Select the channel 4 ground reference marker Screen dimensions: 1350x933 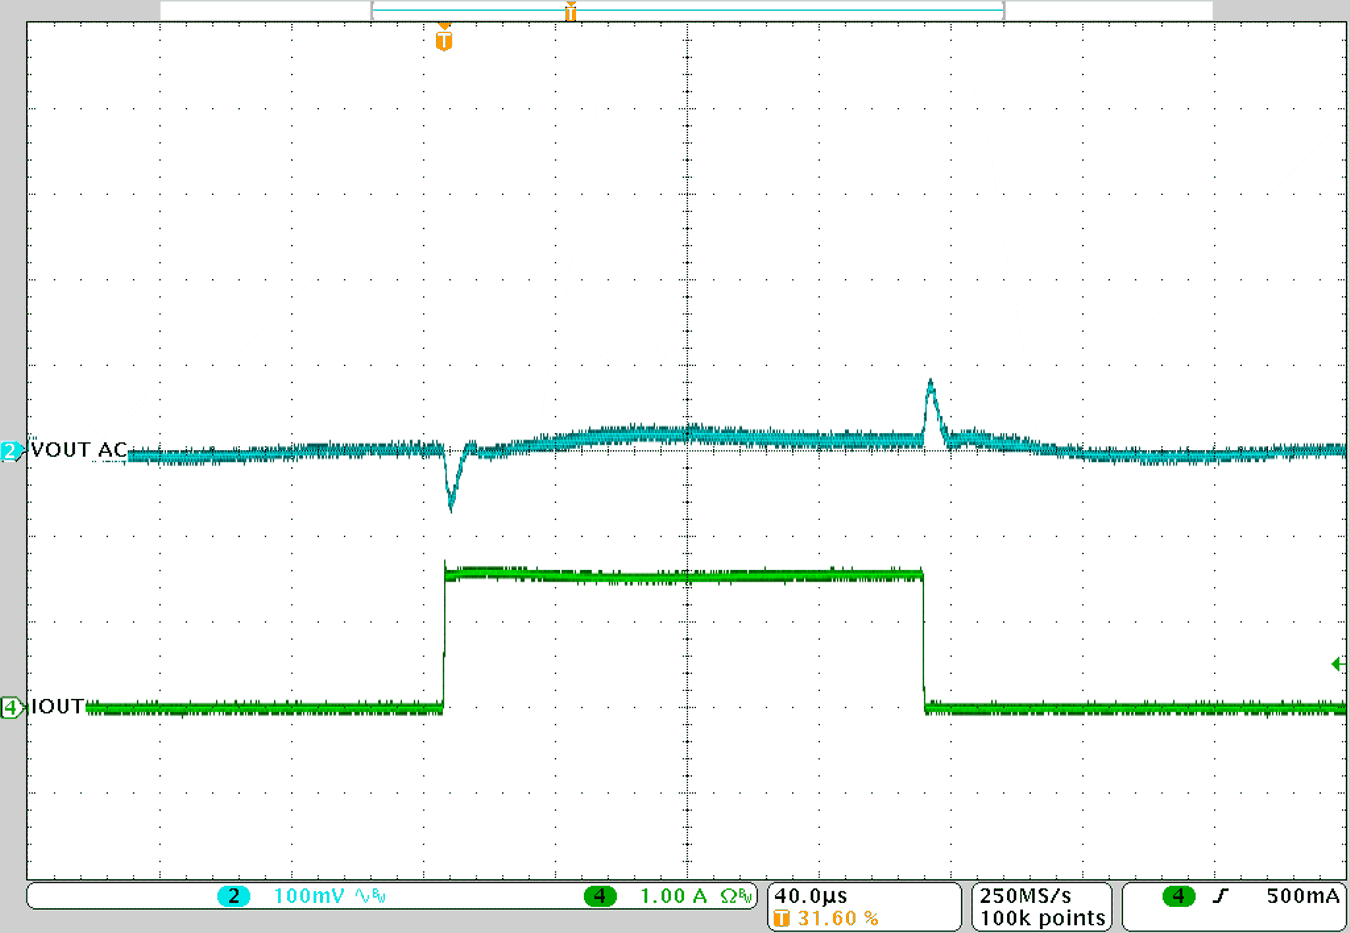coord(11,708)
